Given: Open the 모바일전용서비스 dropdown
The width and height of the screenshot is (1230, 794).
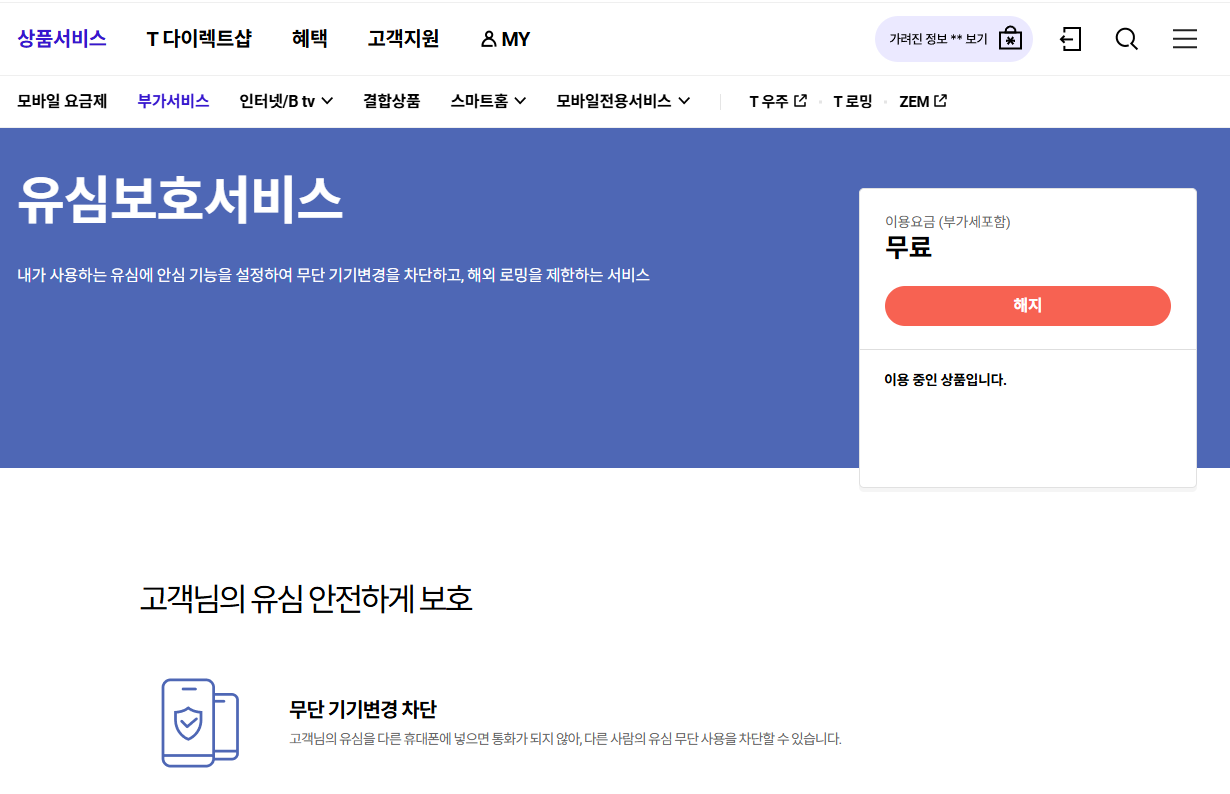Looking at the screenshot, I should (622, 101).
